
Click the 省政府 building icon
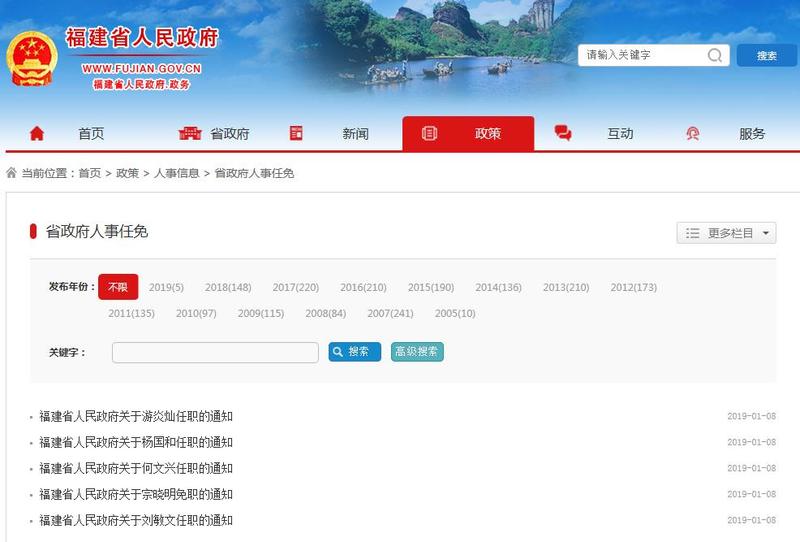[x=190, y=134]
